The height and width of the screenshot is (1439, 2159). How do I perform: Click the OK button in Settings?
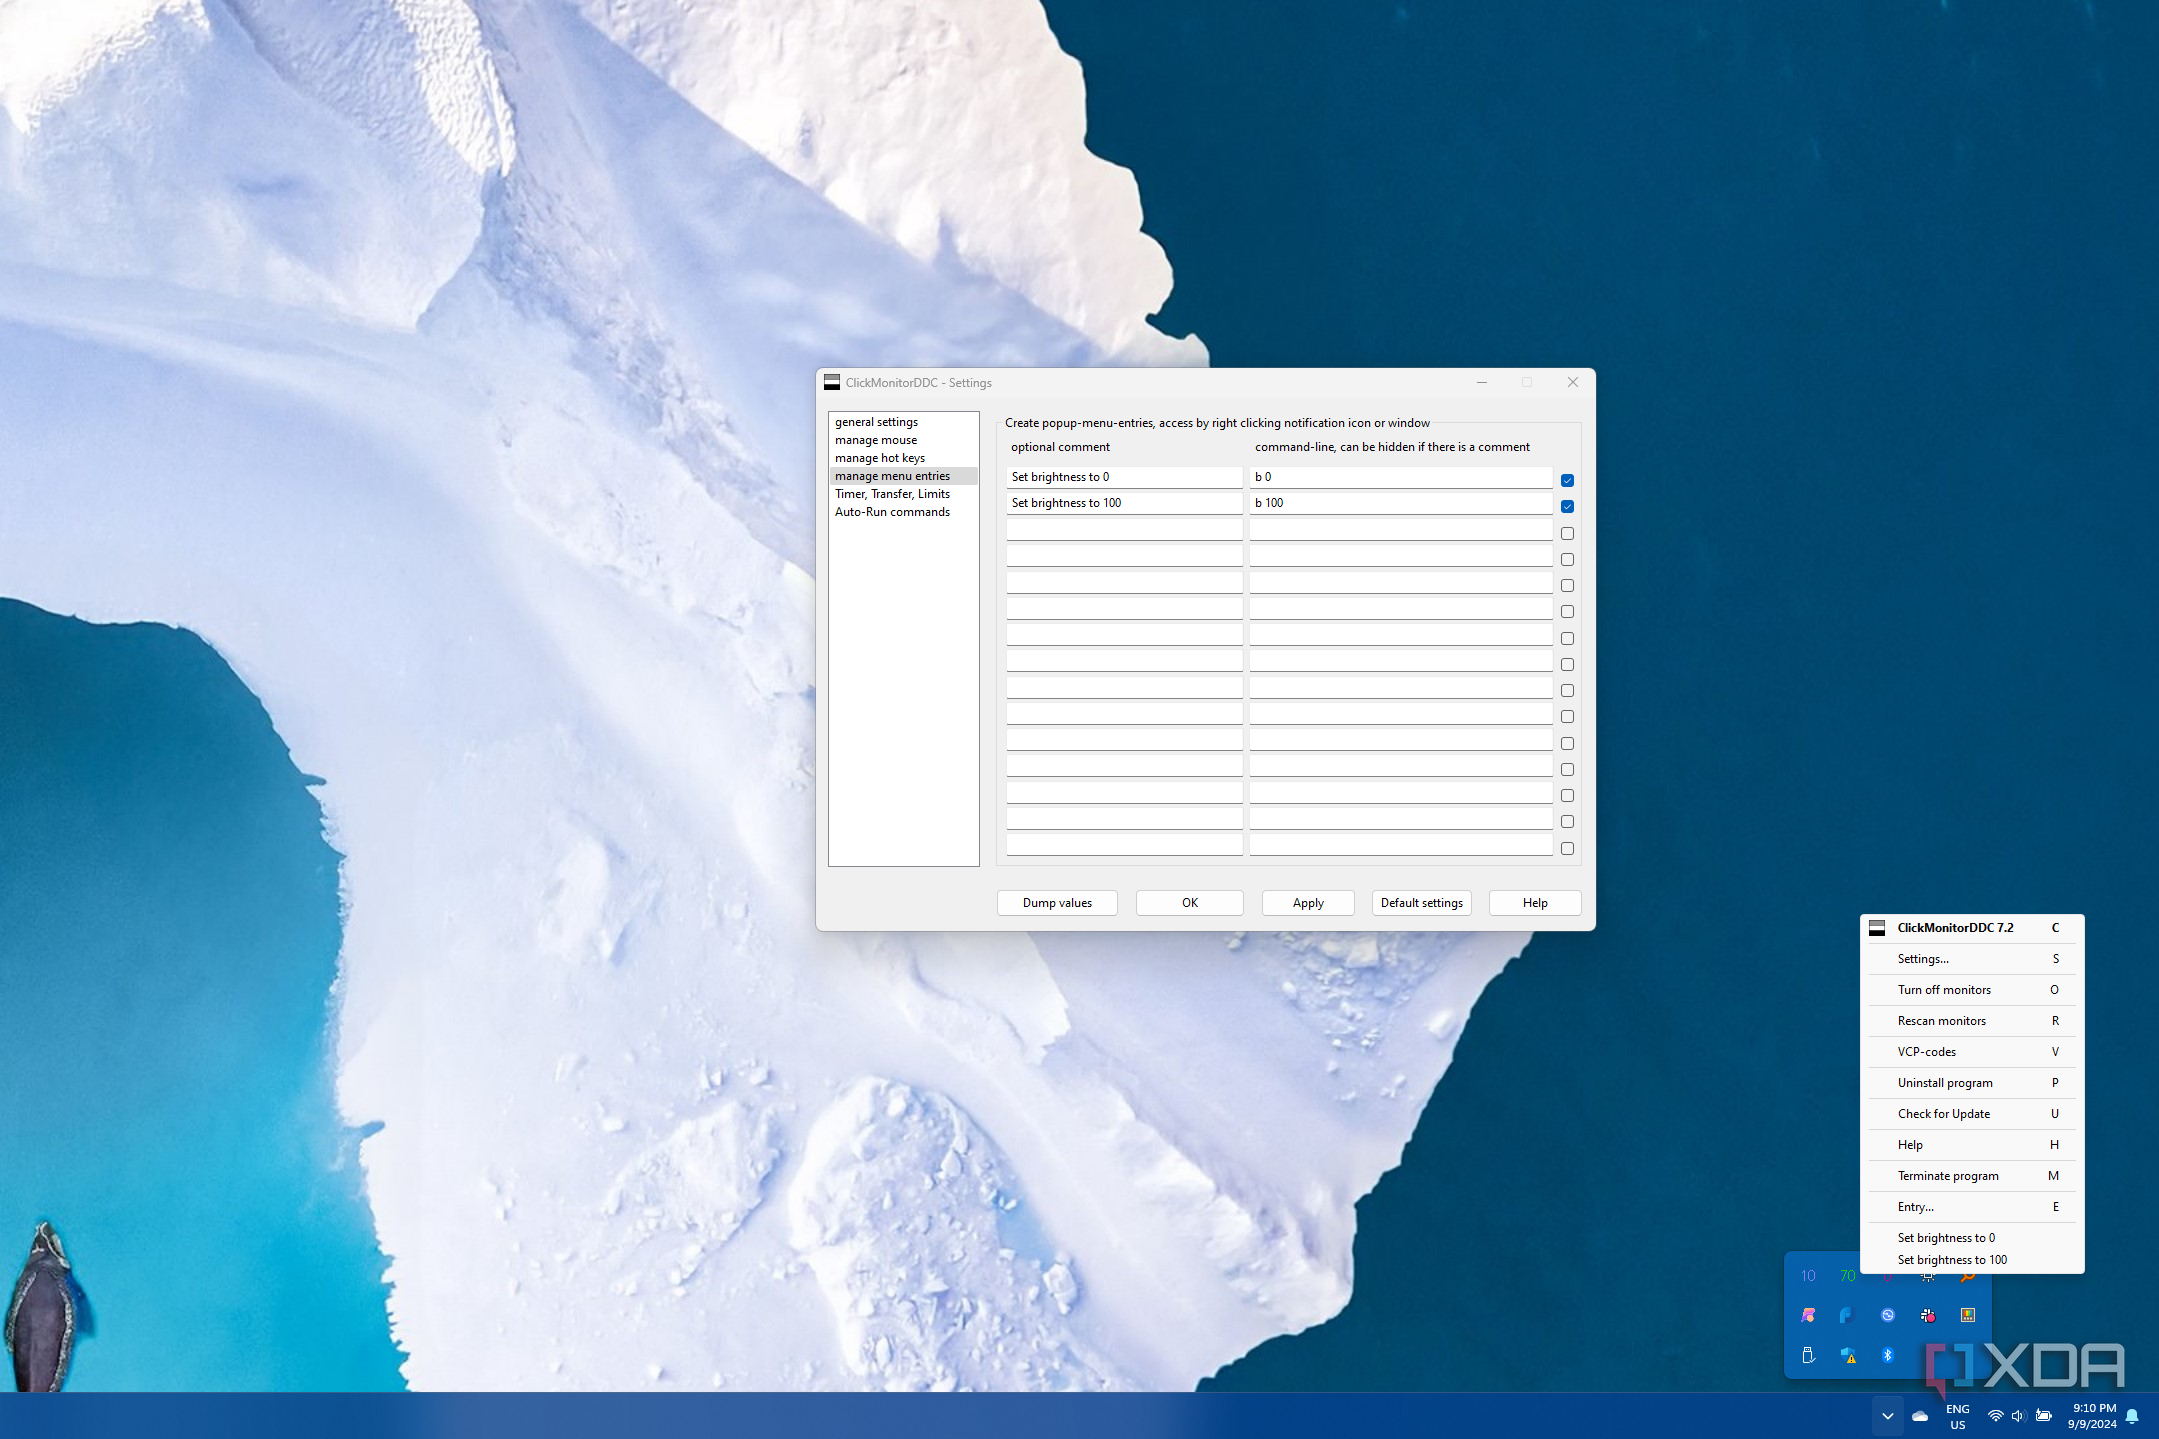click(1189, 903)
